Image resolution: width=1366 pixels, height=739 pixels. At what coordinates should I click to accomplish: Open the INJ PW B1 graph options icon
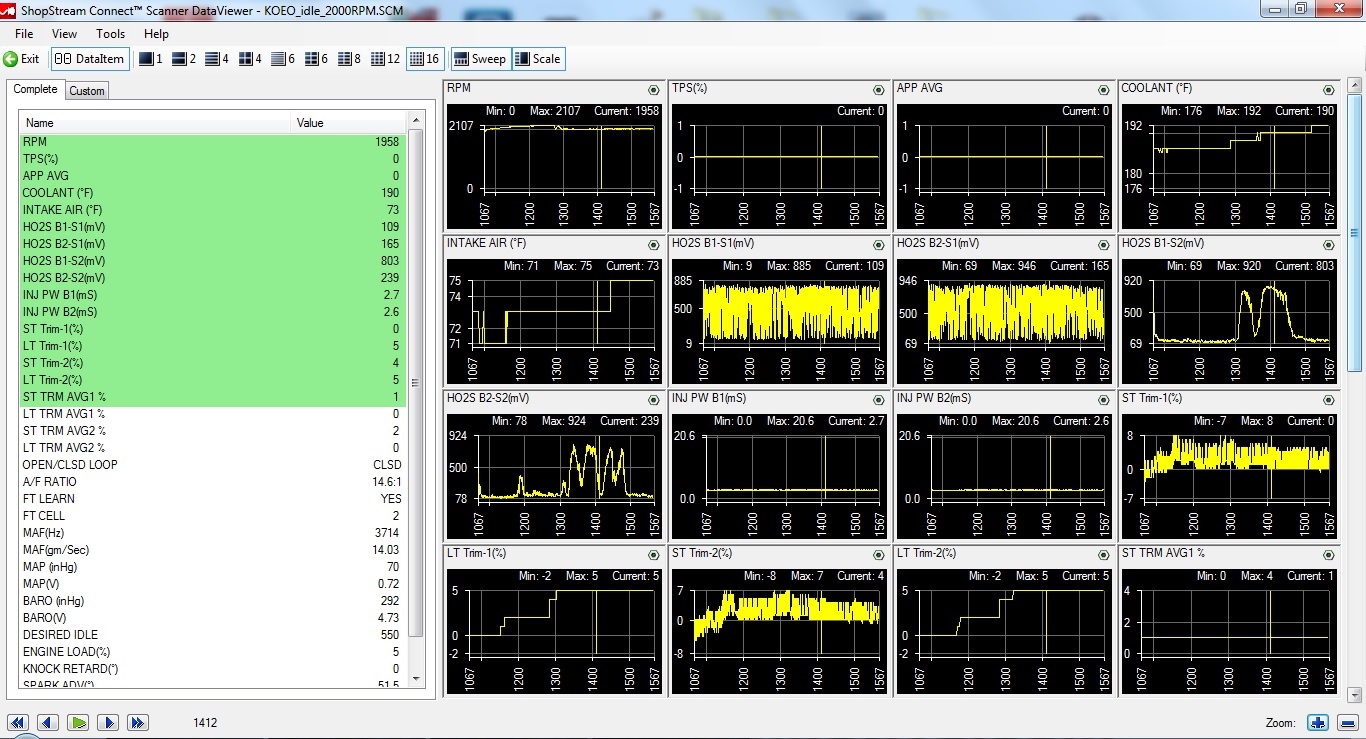click(879, 400)
